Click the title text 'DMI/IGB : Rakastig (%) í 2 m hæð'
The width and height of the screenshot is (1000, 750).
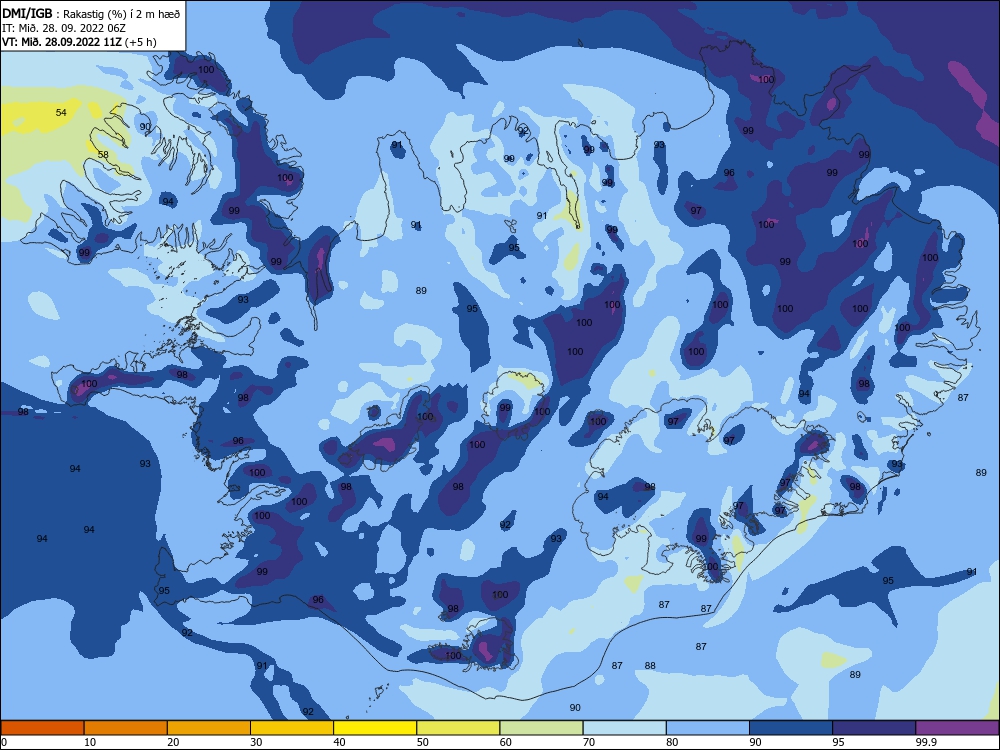click(x=92, y=13)
